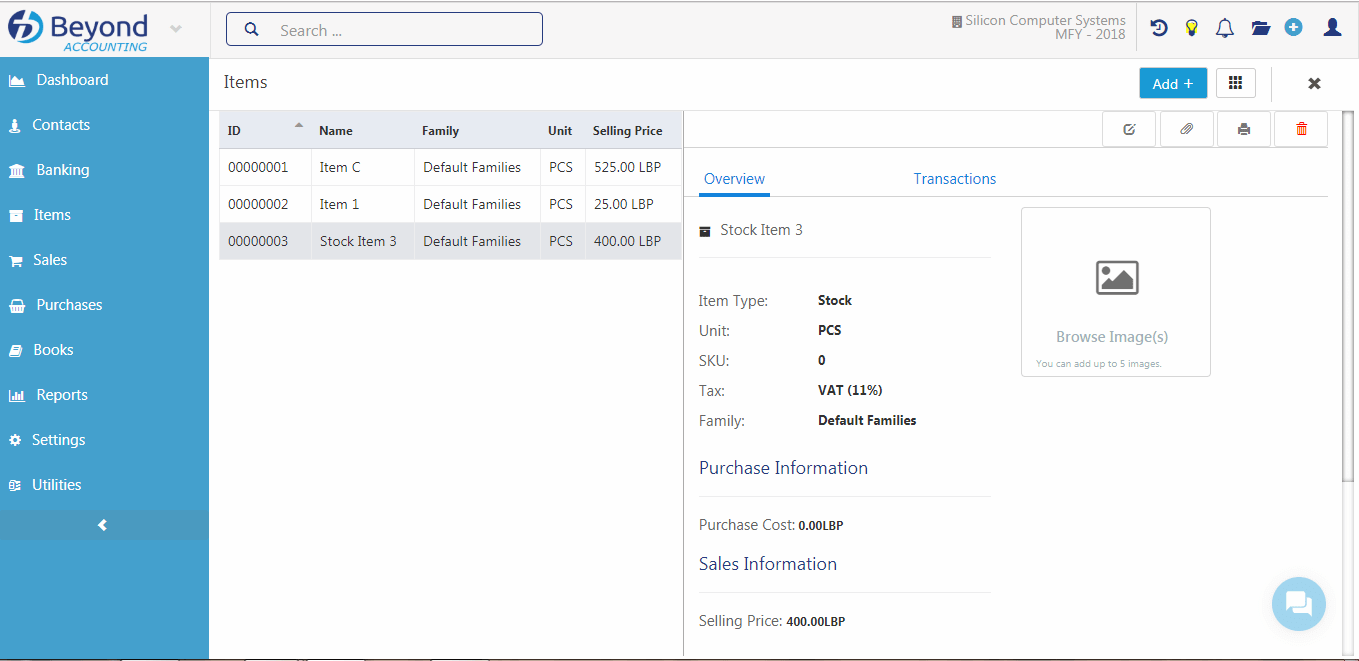
Task: Click the history clock icon in header
Action: (x=1159, y=28)
